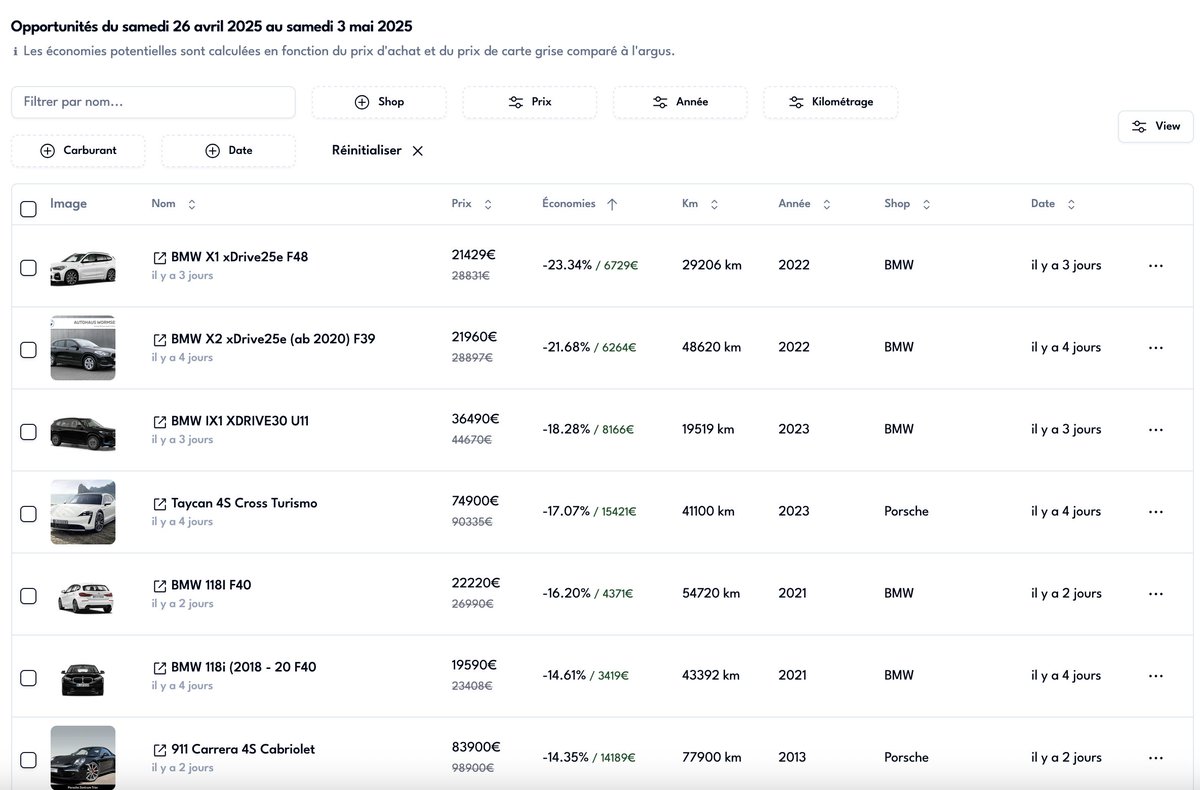1200x790 pixels.
Task: Select the Taycan 4S Cross Turismo row checkbox
Action: (28, 513)
